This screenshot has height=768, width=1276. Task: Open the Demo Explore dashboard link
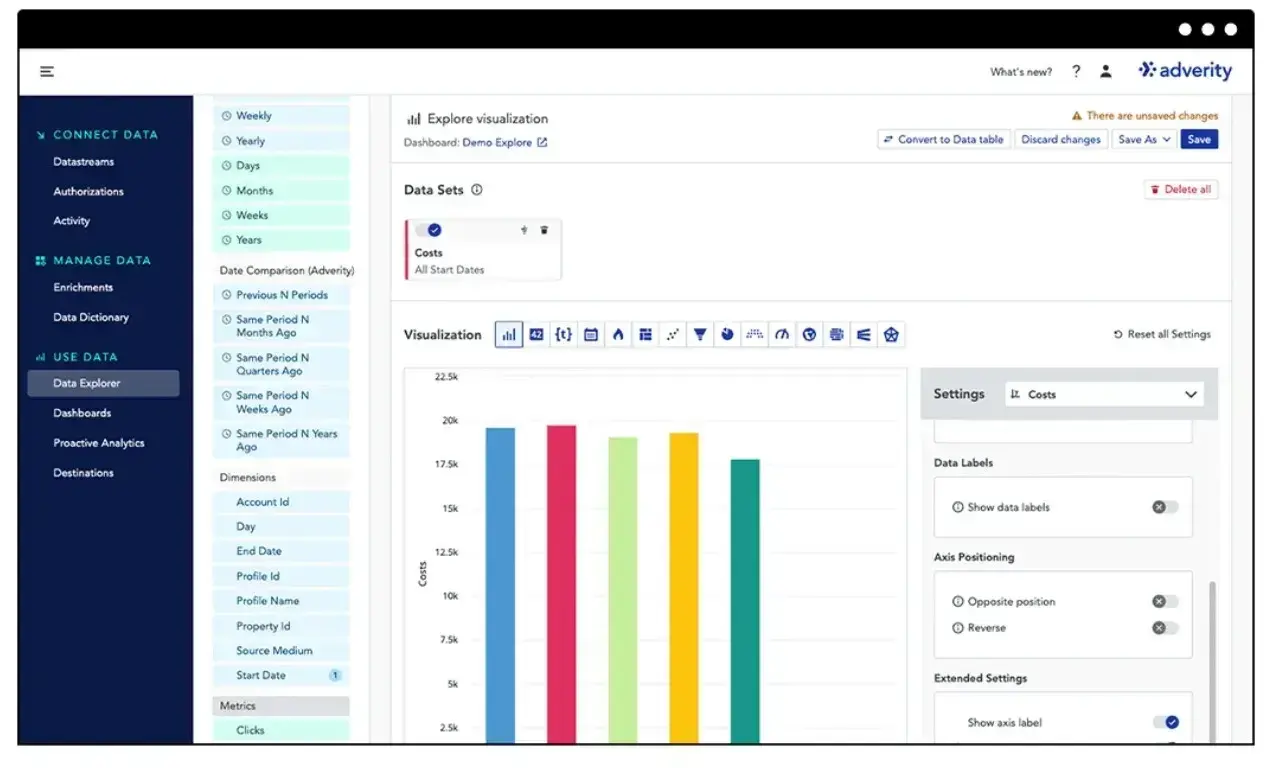pos(497,143)
